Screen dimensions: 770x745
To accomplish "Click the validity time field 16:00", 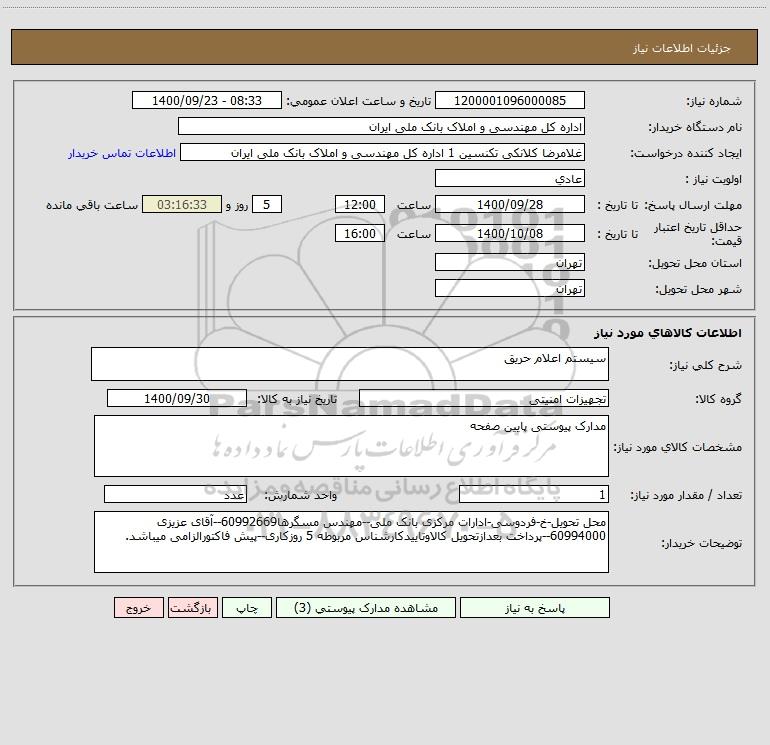I will [359, 233].
